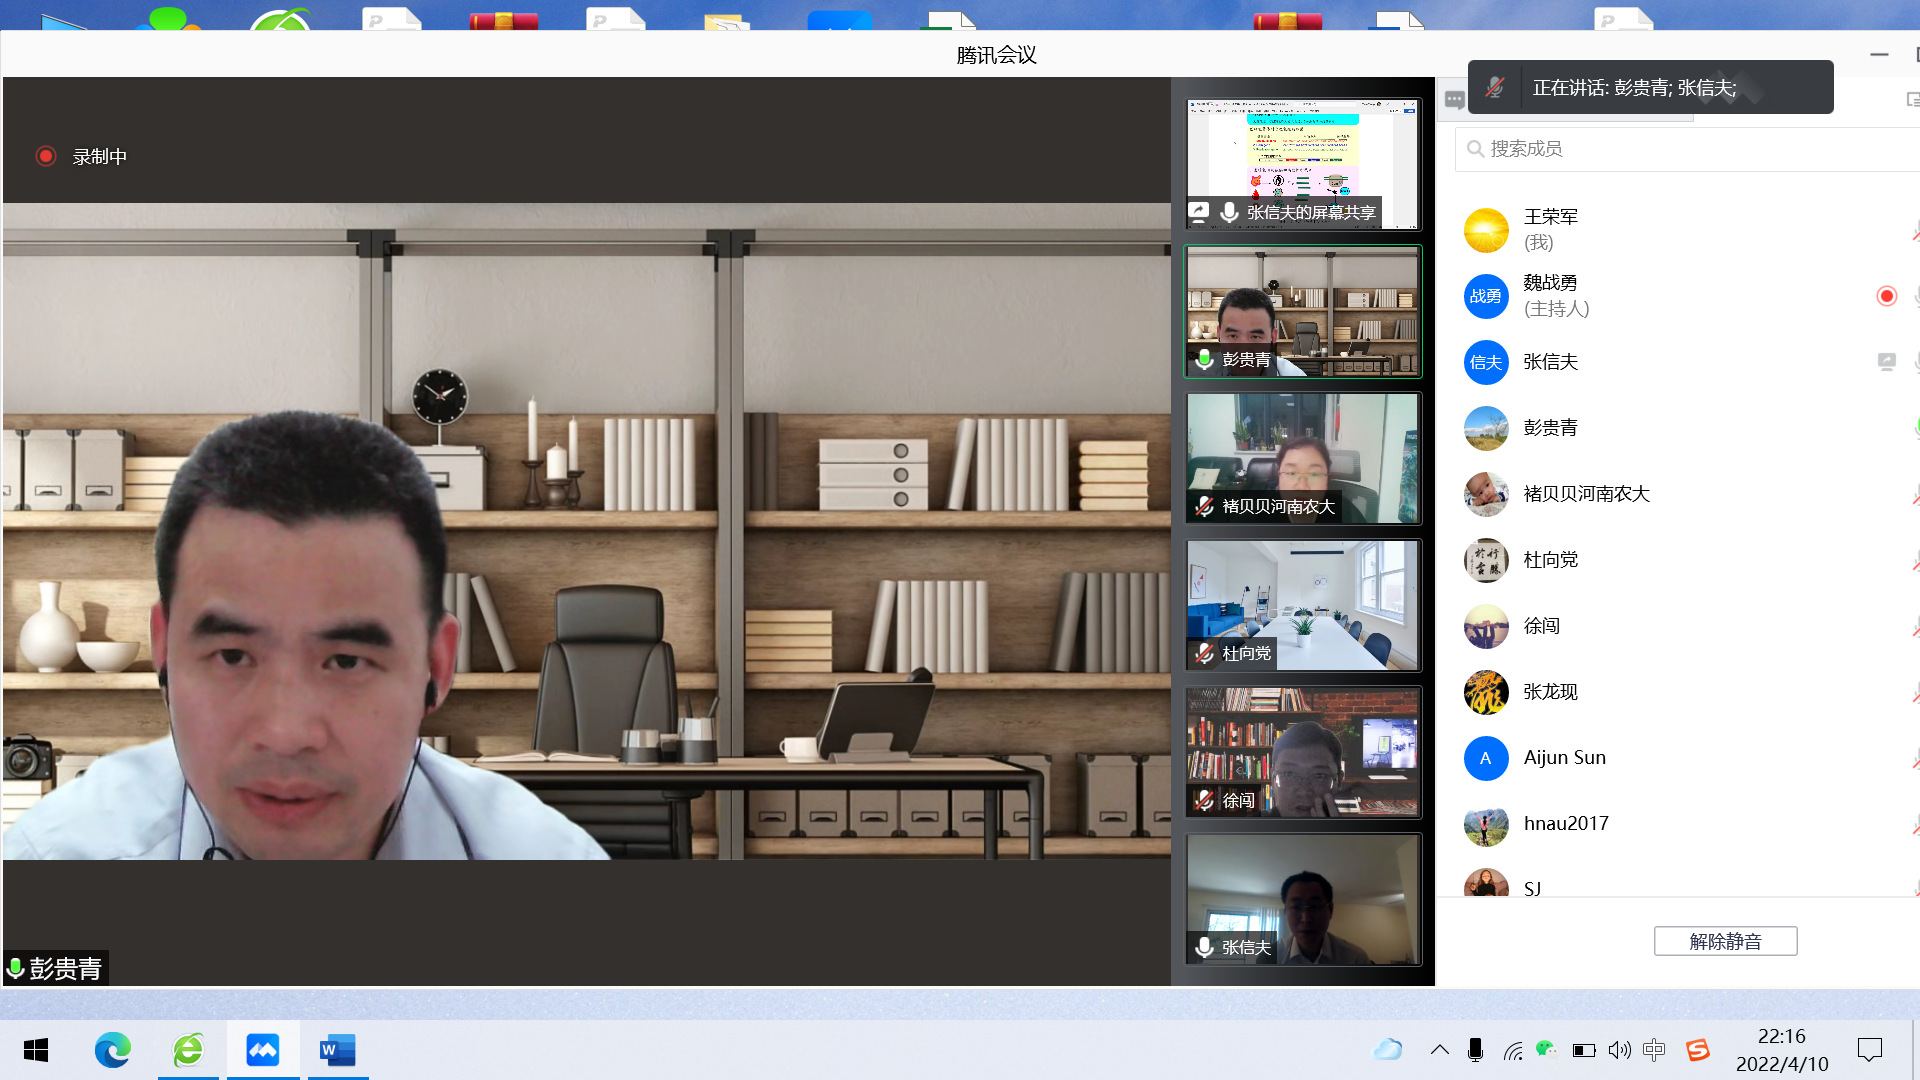This screenshot has height=1080, width=1920.
Task: Click the 解除静音 unmute button
Action: click(1725, 941)
